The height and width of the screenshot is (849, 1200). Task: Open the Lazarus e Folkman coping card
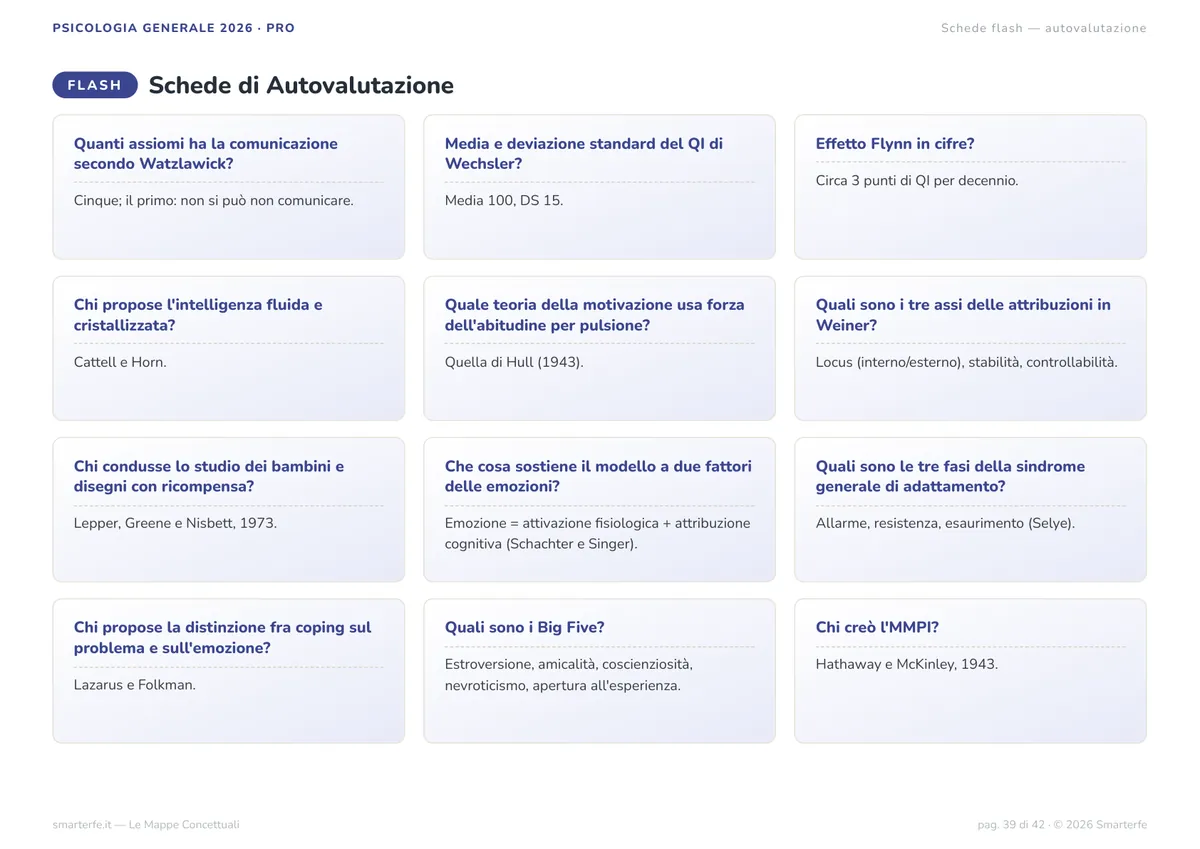pyautogui.click(x=229, y=671)
